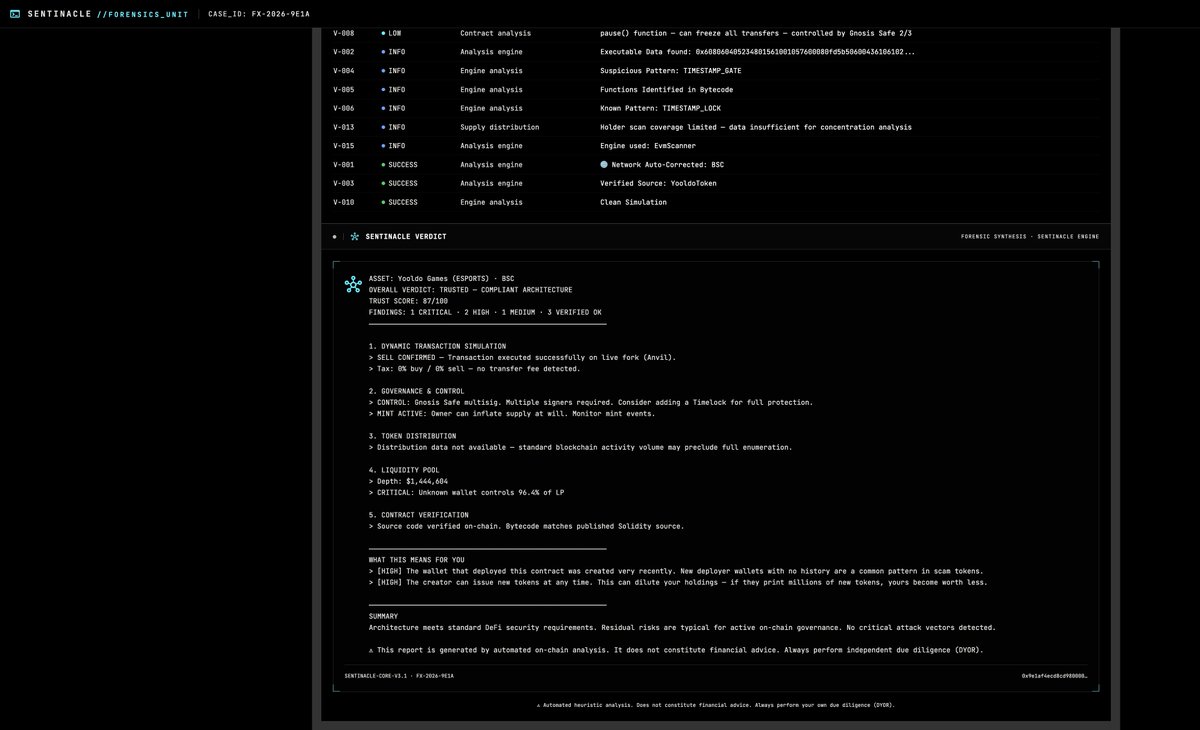Click 'TRUST SCORE: 87/100' line
The height and width of the screenshot is (730, 1200).
pyautogui.click(x=408, y=301)
